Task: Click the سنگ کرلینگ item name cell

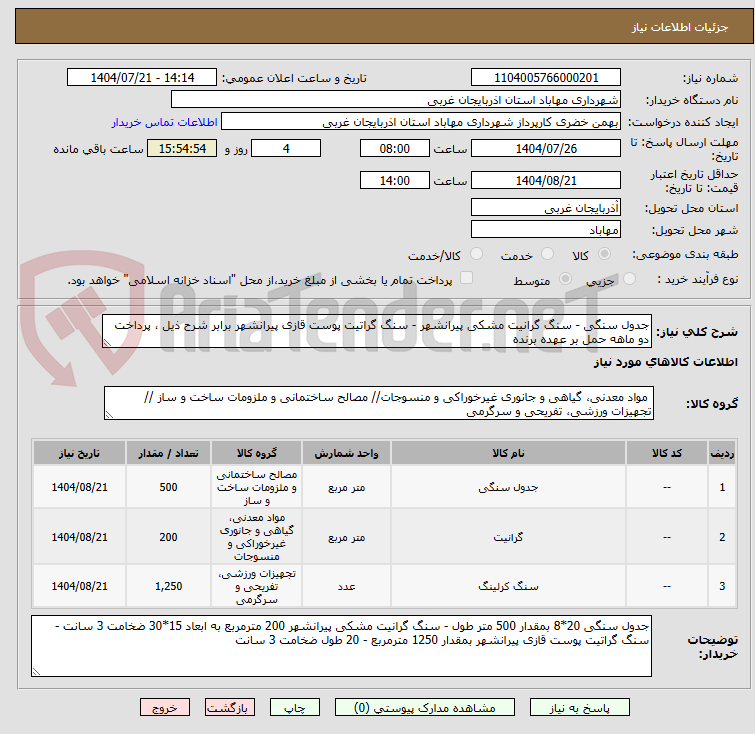Action: coord(508,586)
